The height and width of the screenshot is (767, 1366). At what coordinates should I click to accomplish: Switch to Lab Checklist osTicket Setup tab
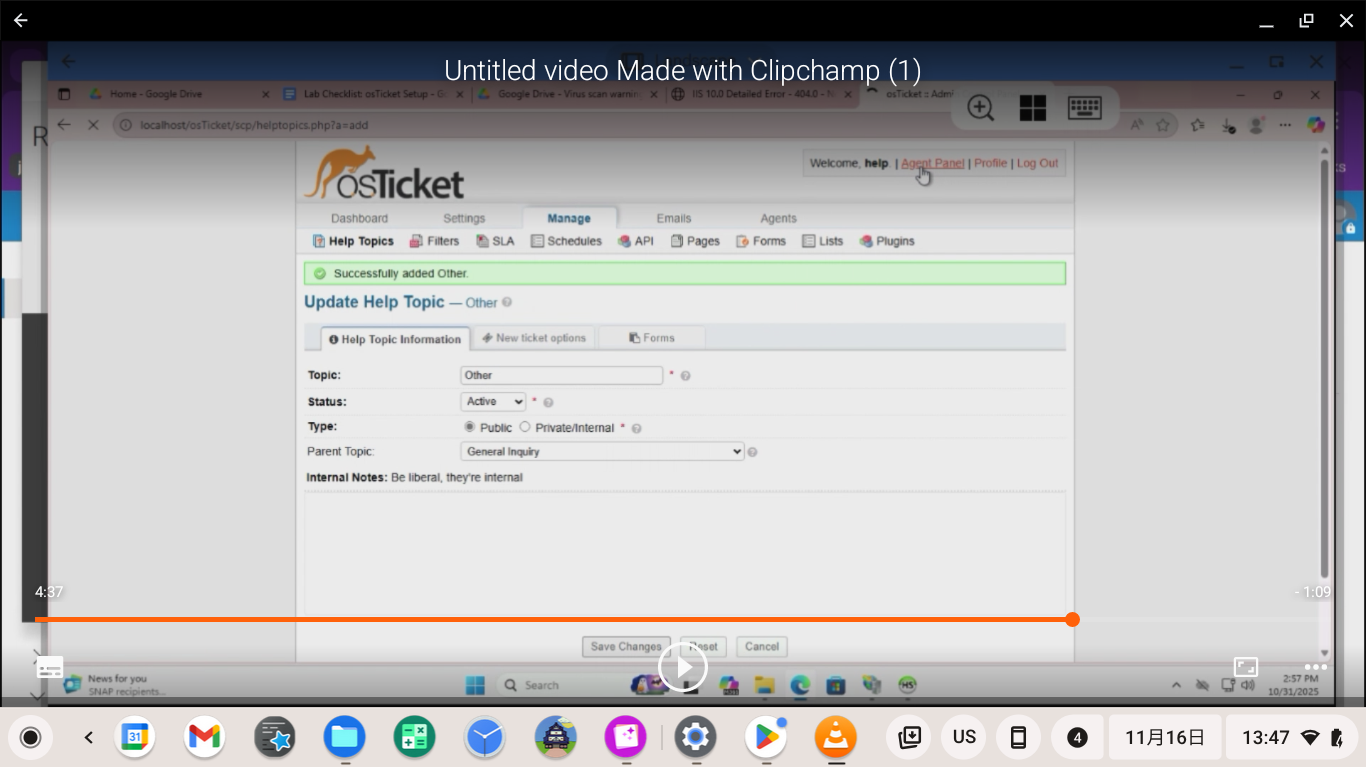point(374,94)
